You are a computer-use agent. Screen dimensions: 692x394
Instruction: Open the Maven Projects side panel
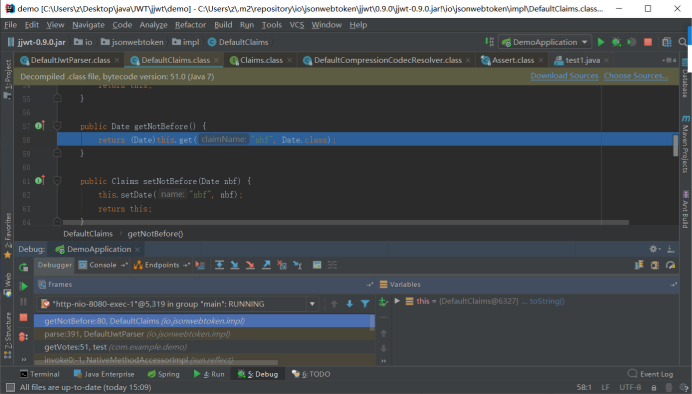coord(685,145)
